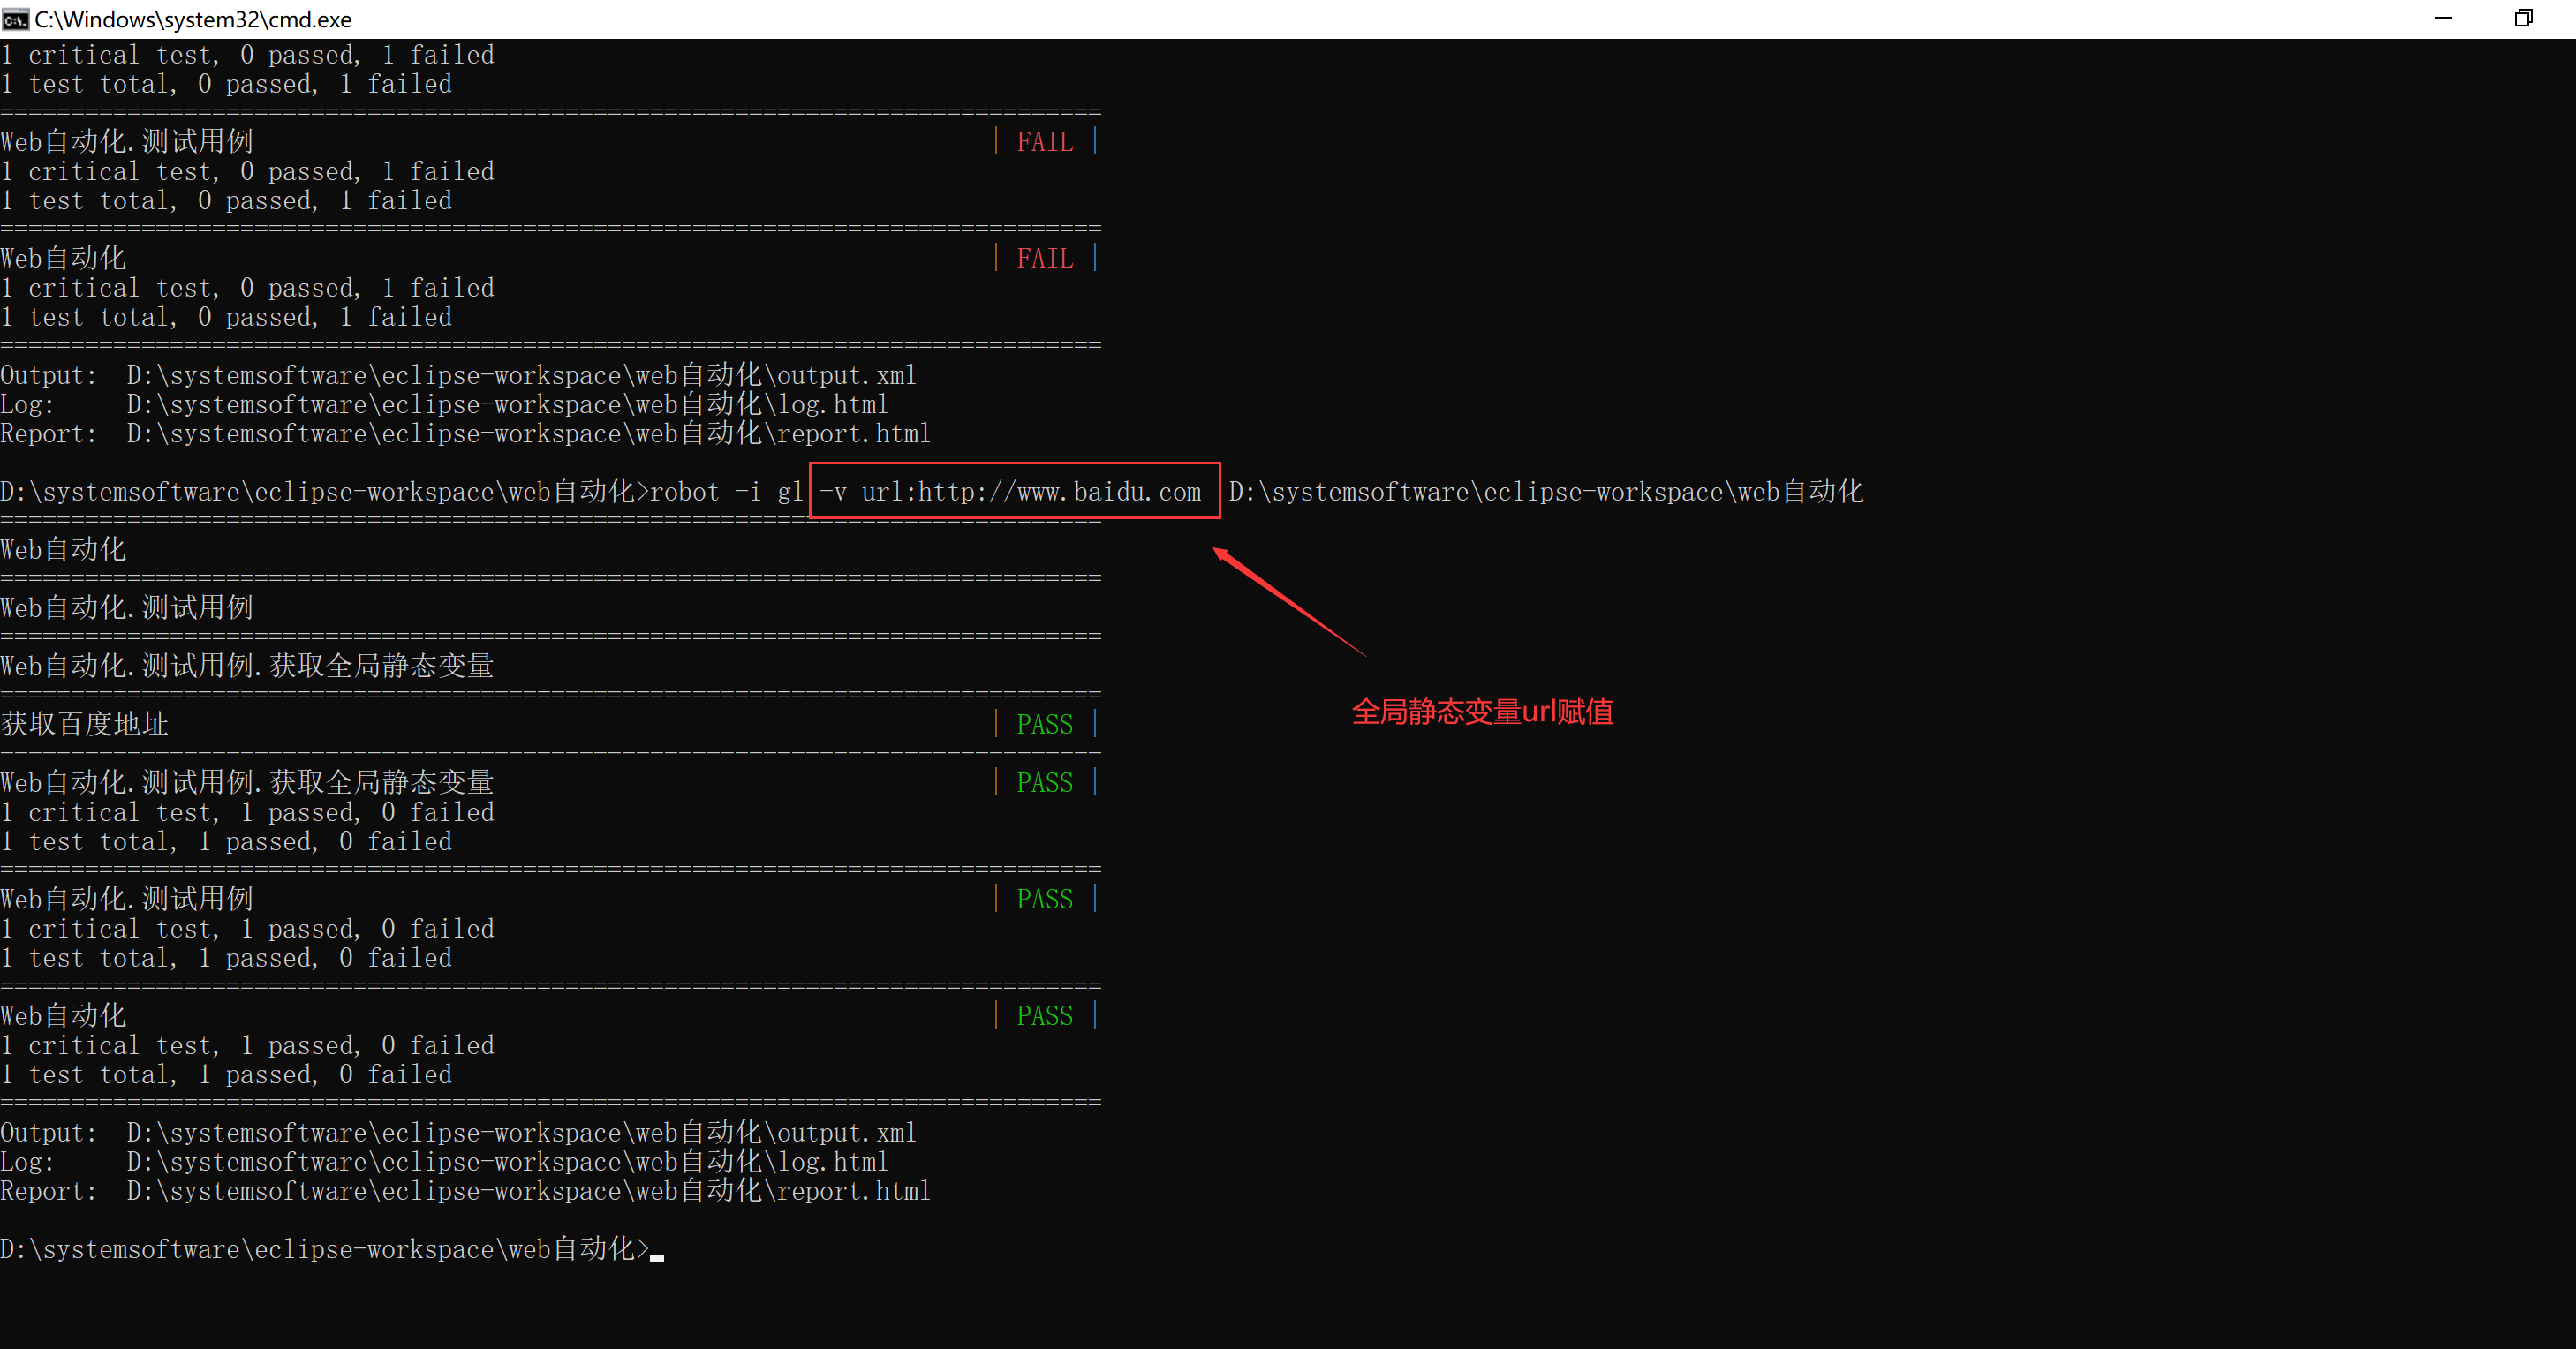2576x1349 pixels.
Task: Click the last Report: report.html path line
Action: [527, 1192]
